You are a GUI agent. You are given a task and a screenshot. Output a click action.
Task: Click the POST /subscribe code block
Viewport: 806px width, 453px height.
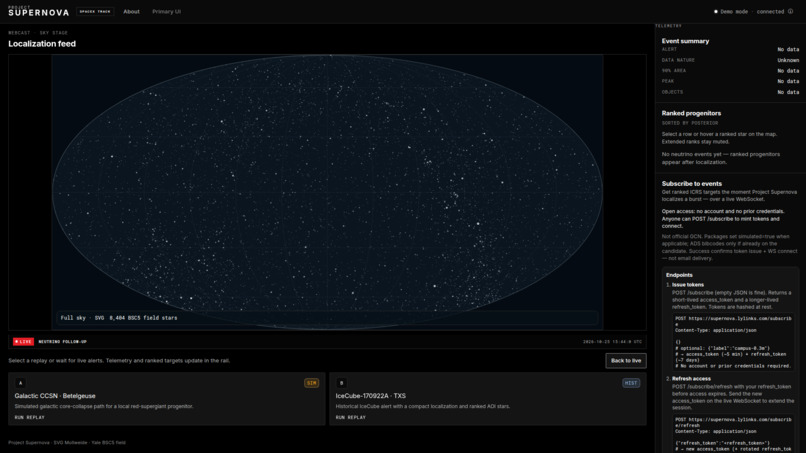pos(734,342)
